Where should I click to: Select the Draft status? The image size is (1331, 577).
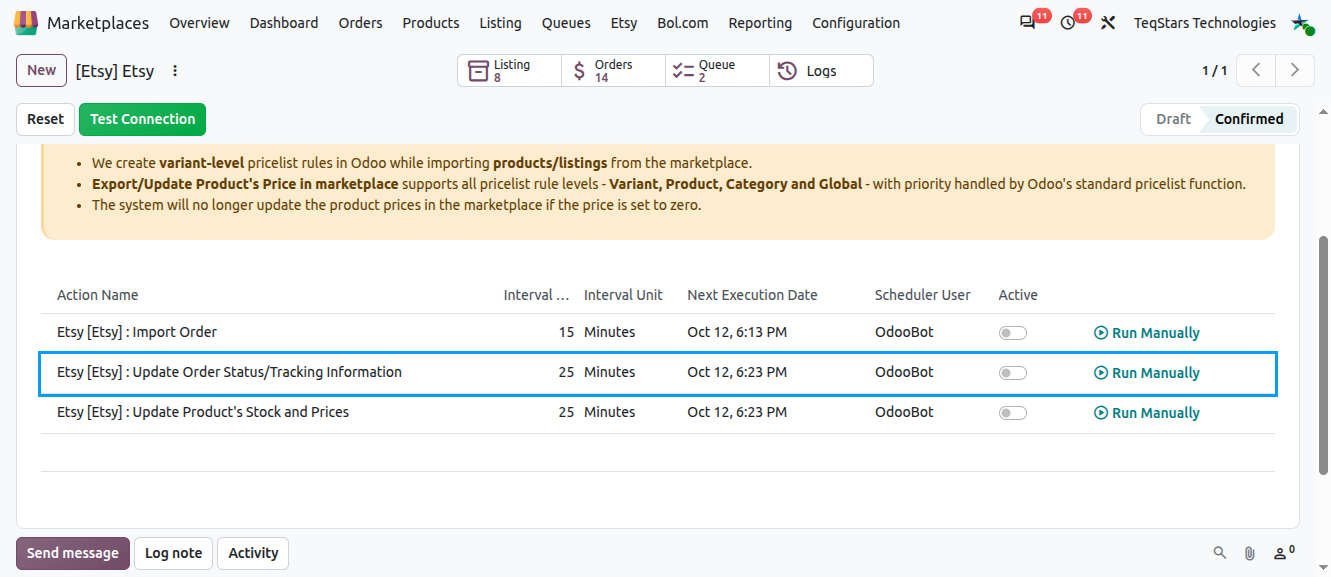pyautogui.click(x=1173, y=119)
